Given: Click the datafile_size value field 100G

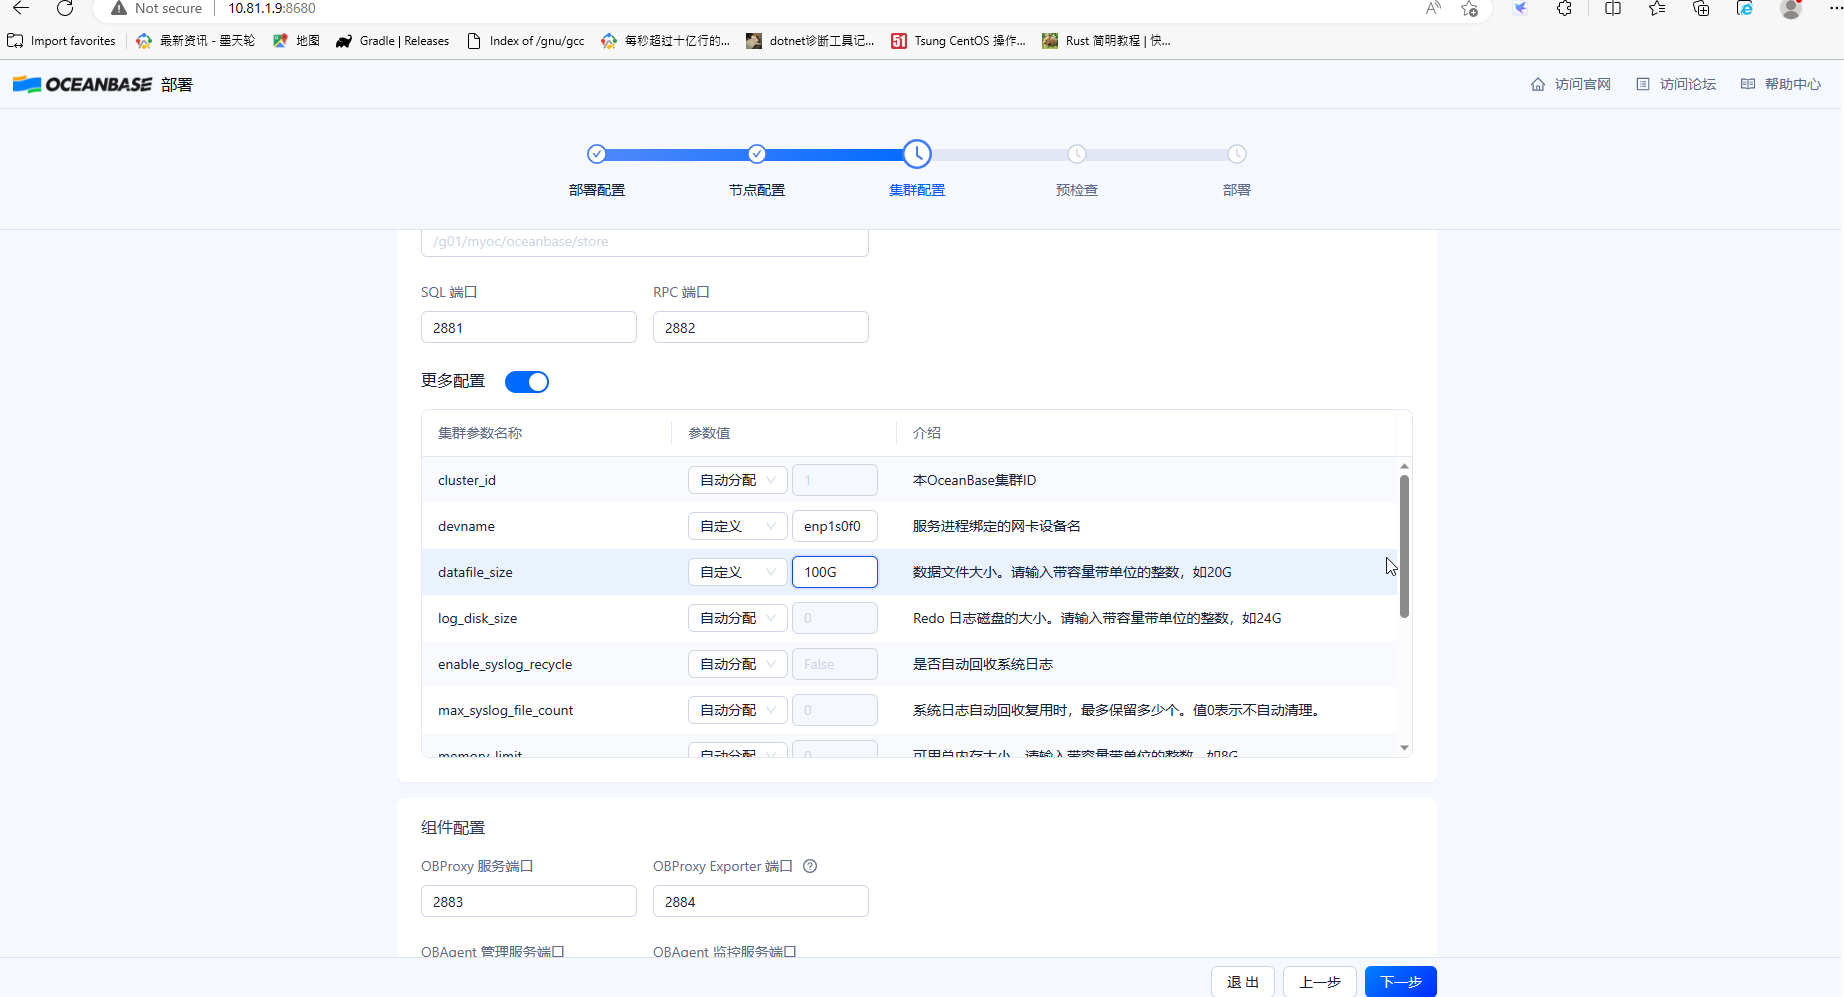Looking at the screenshot, I should [835, 572].
